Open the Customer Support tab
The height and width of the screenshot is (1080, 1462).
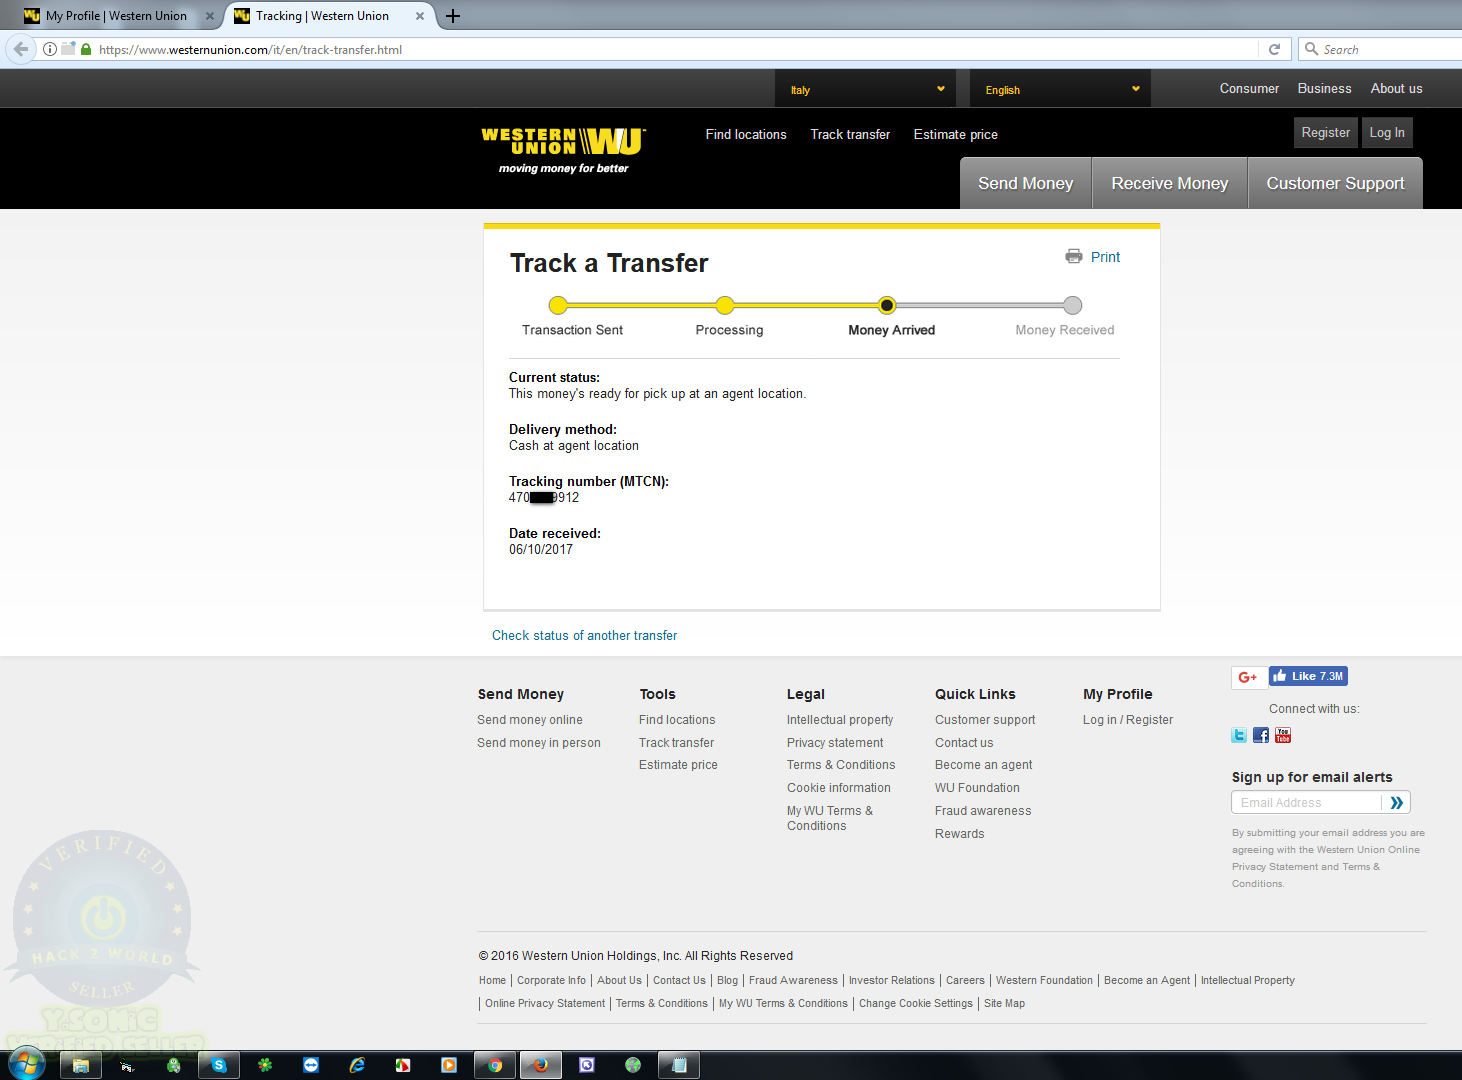click(1335, 183)
